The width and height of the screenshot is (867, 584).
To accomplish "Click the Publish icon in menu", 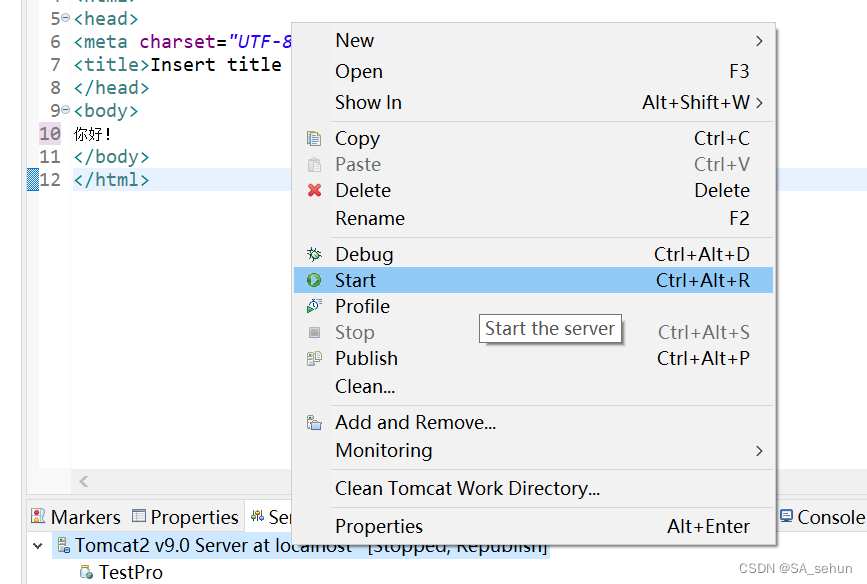I will click(314, 359).
